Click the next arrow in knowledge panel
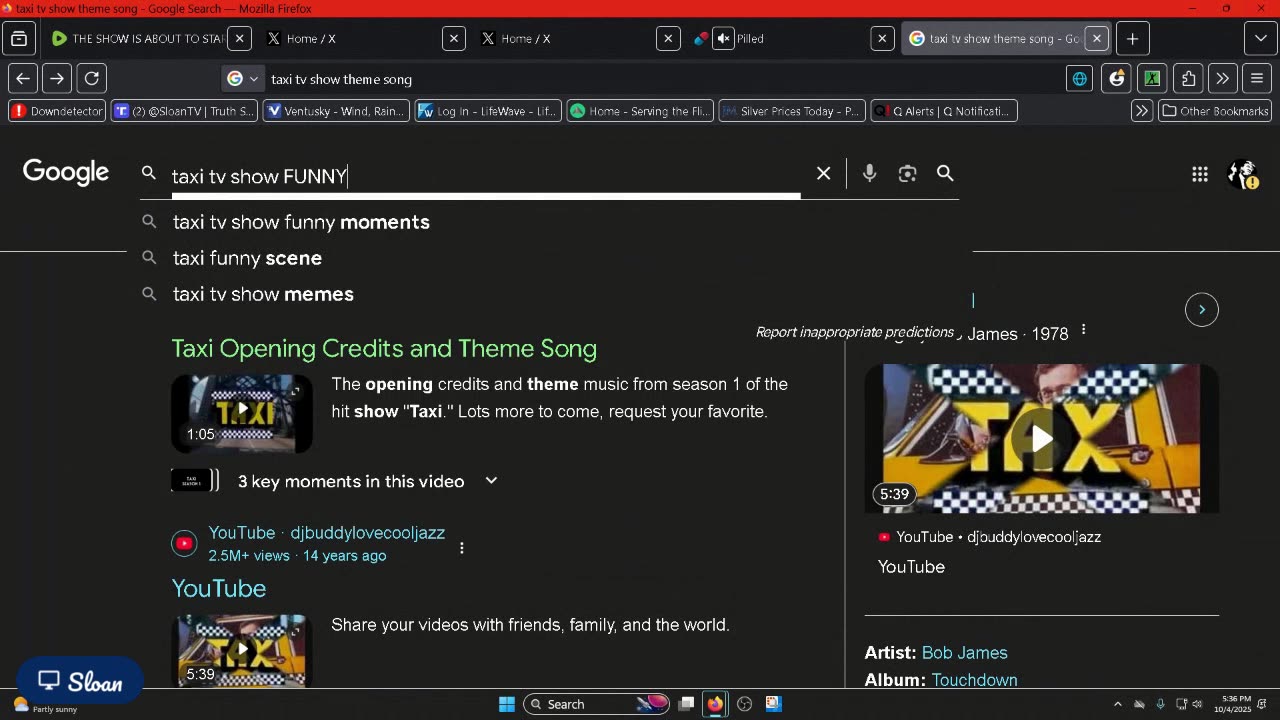1280x720 pixels. pyautogui.click(x=1202, y=310)
